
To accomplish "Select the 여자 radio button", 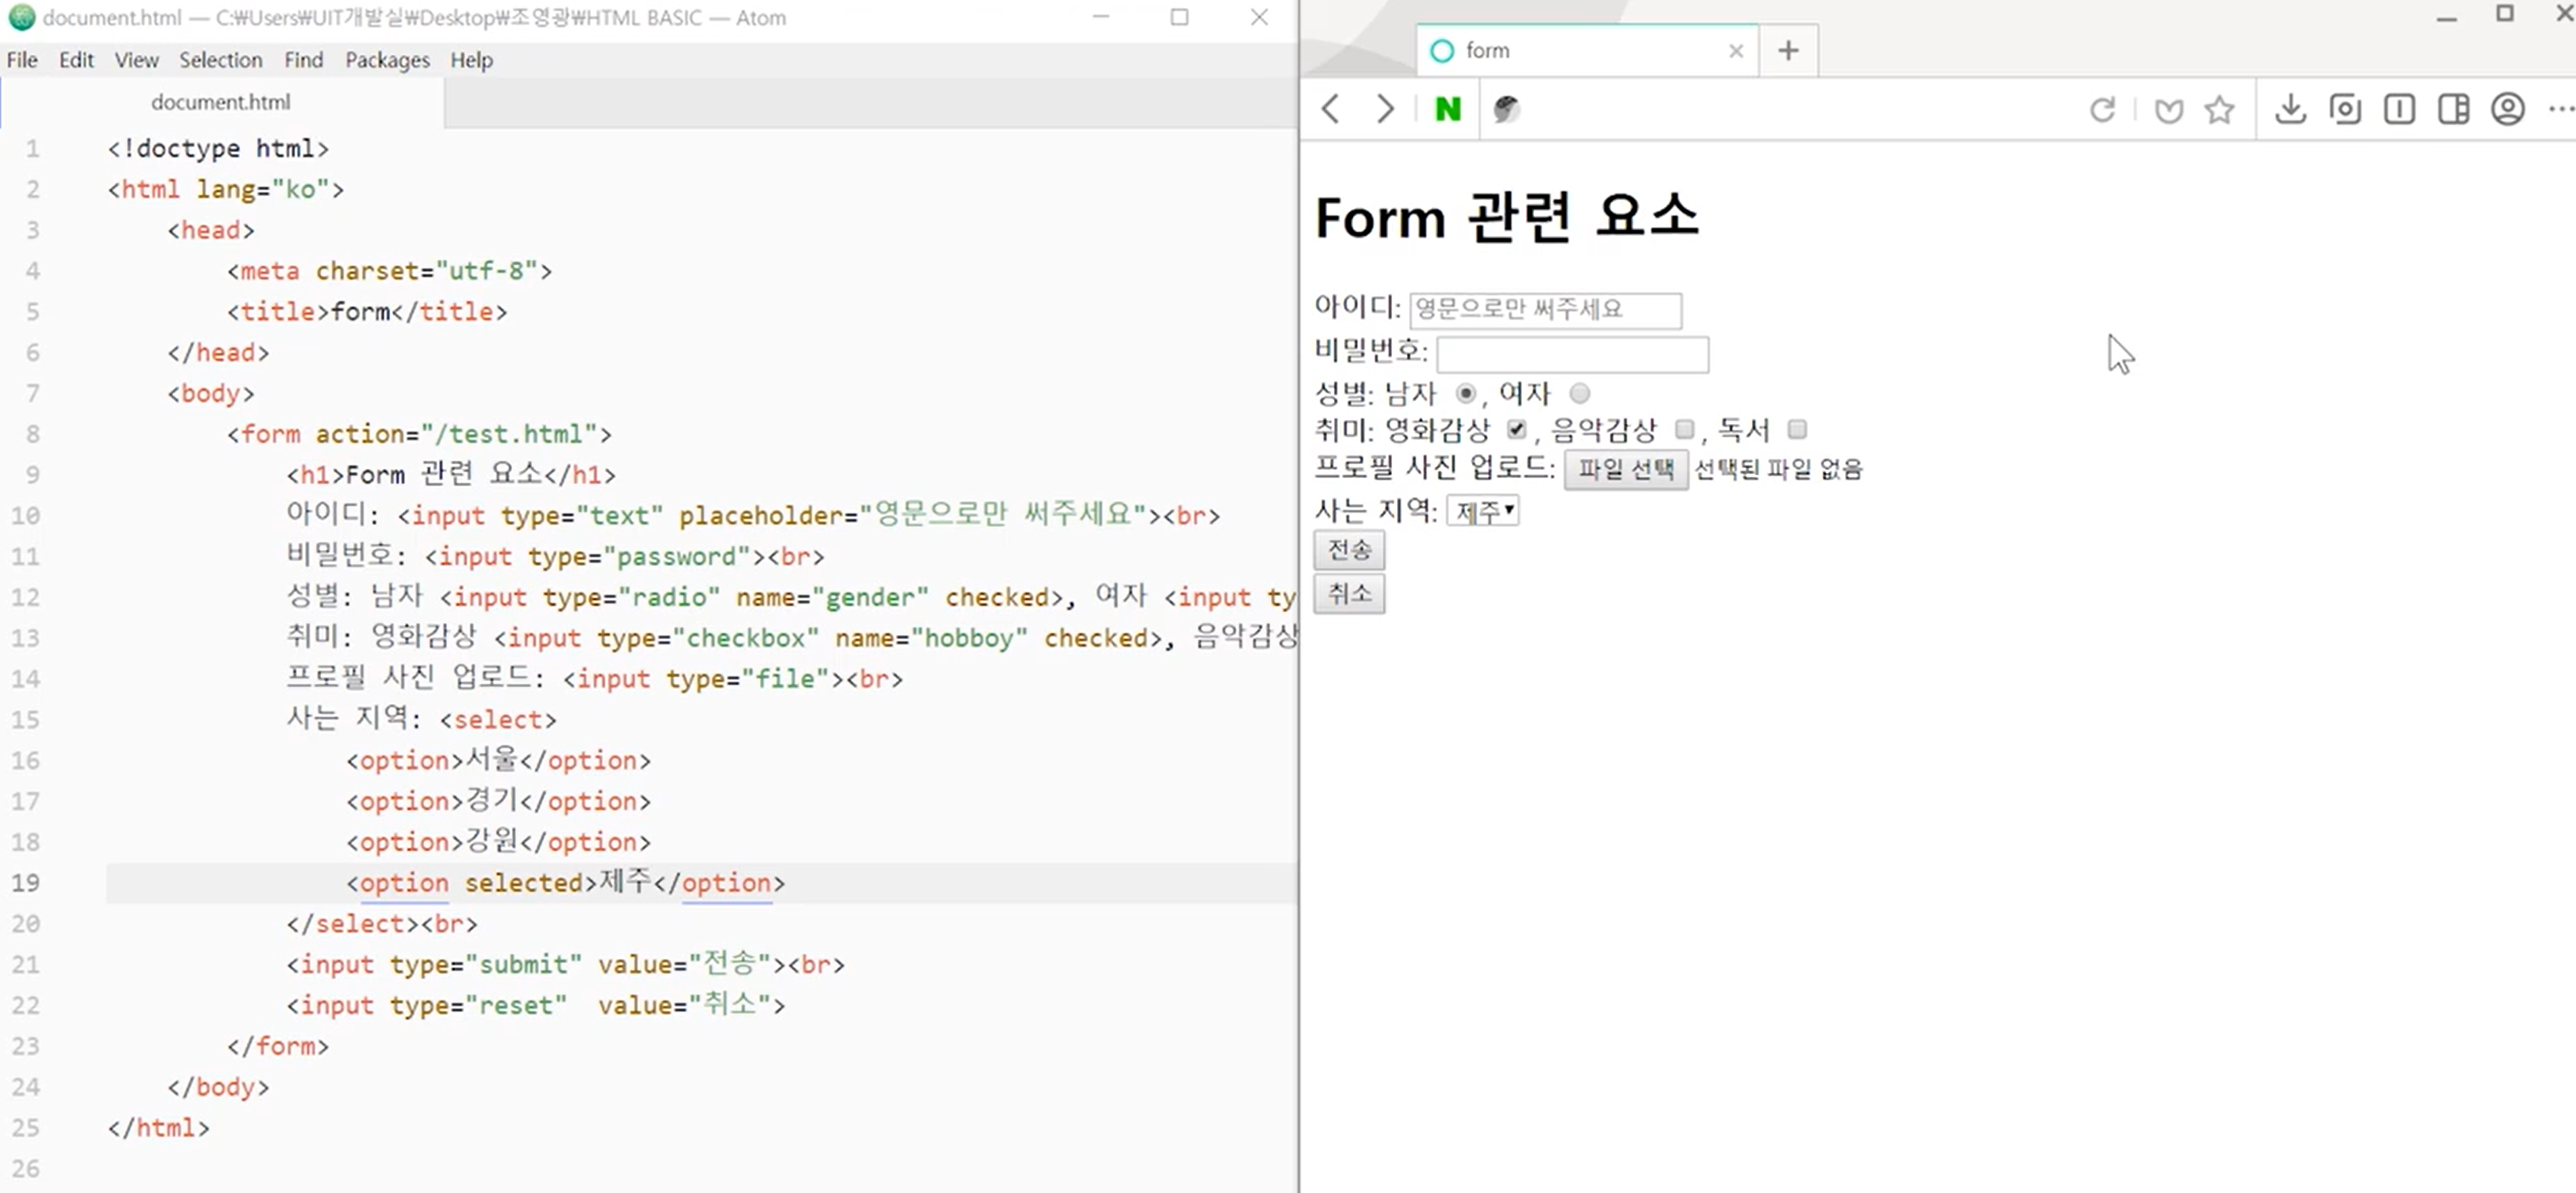I will (x=1579, y=393).
